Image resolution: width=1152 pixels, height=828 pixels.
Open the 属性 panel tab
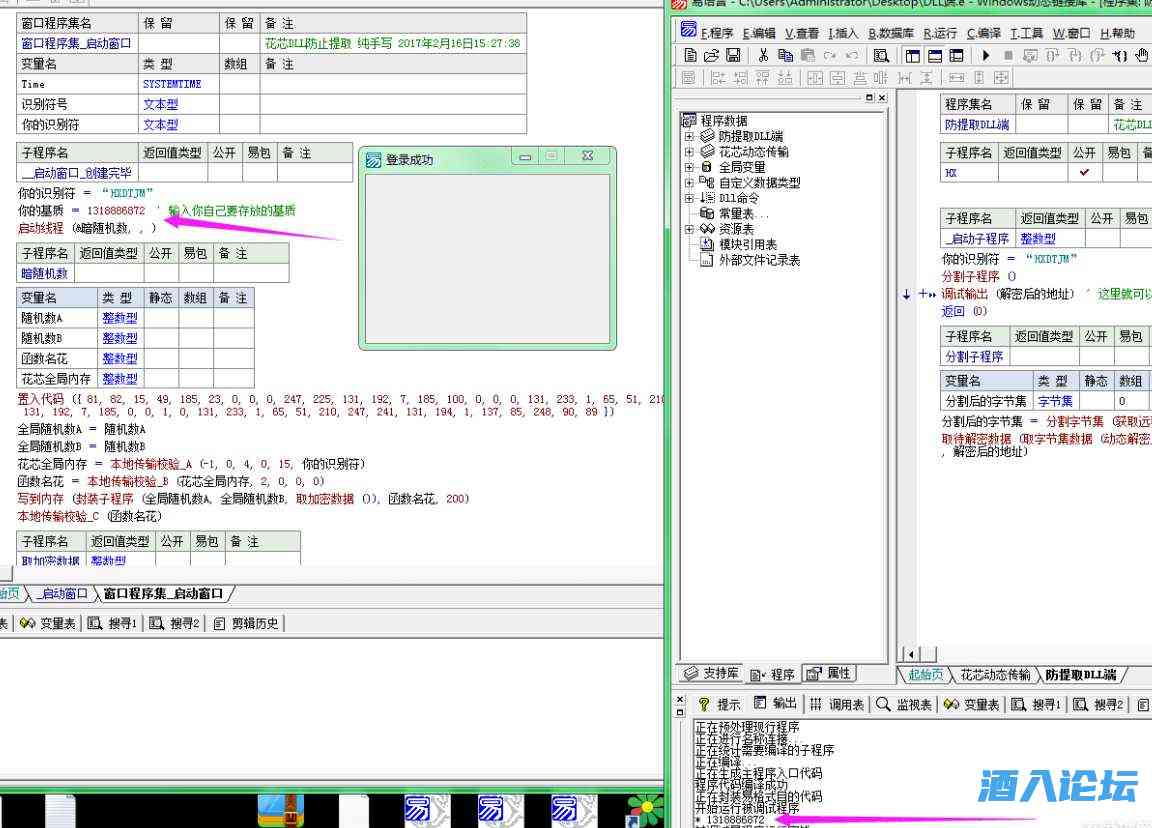829,674
